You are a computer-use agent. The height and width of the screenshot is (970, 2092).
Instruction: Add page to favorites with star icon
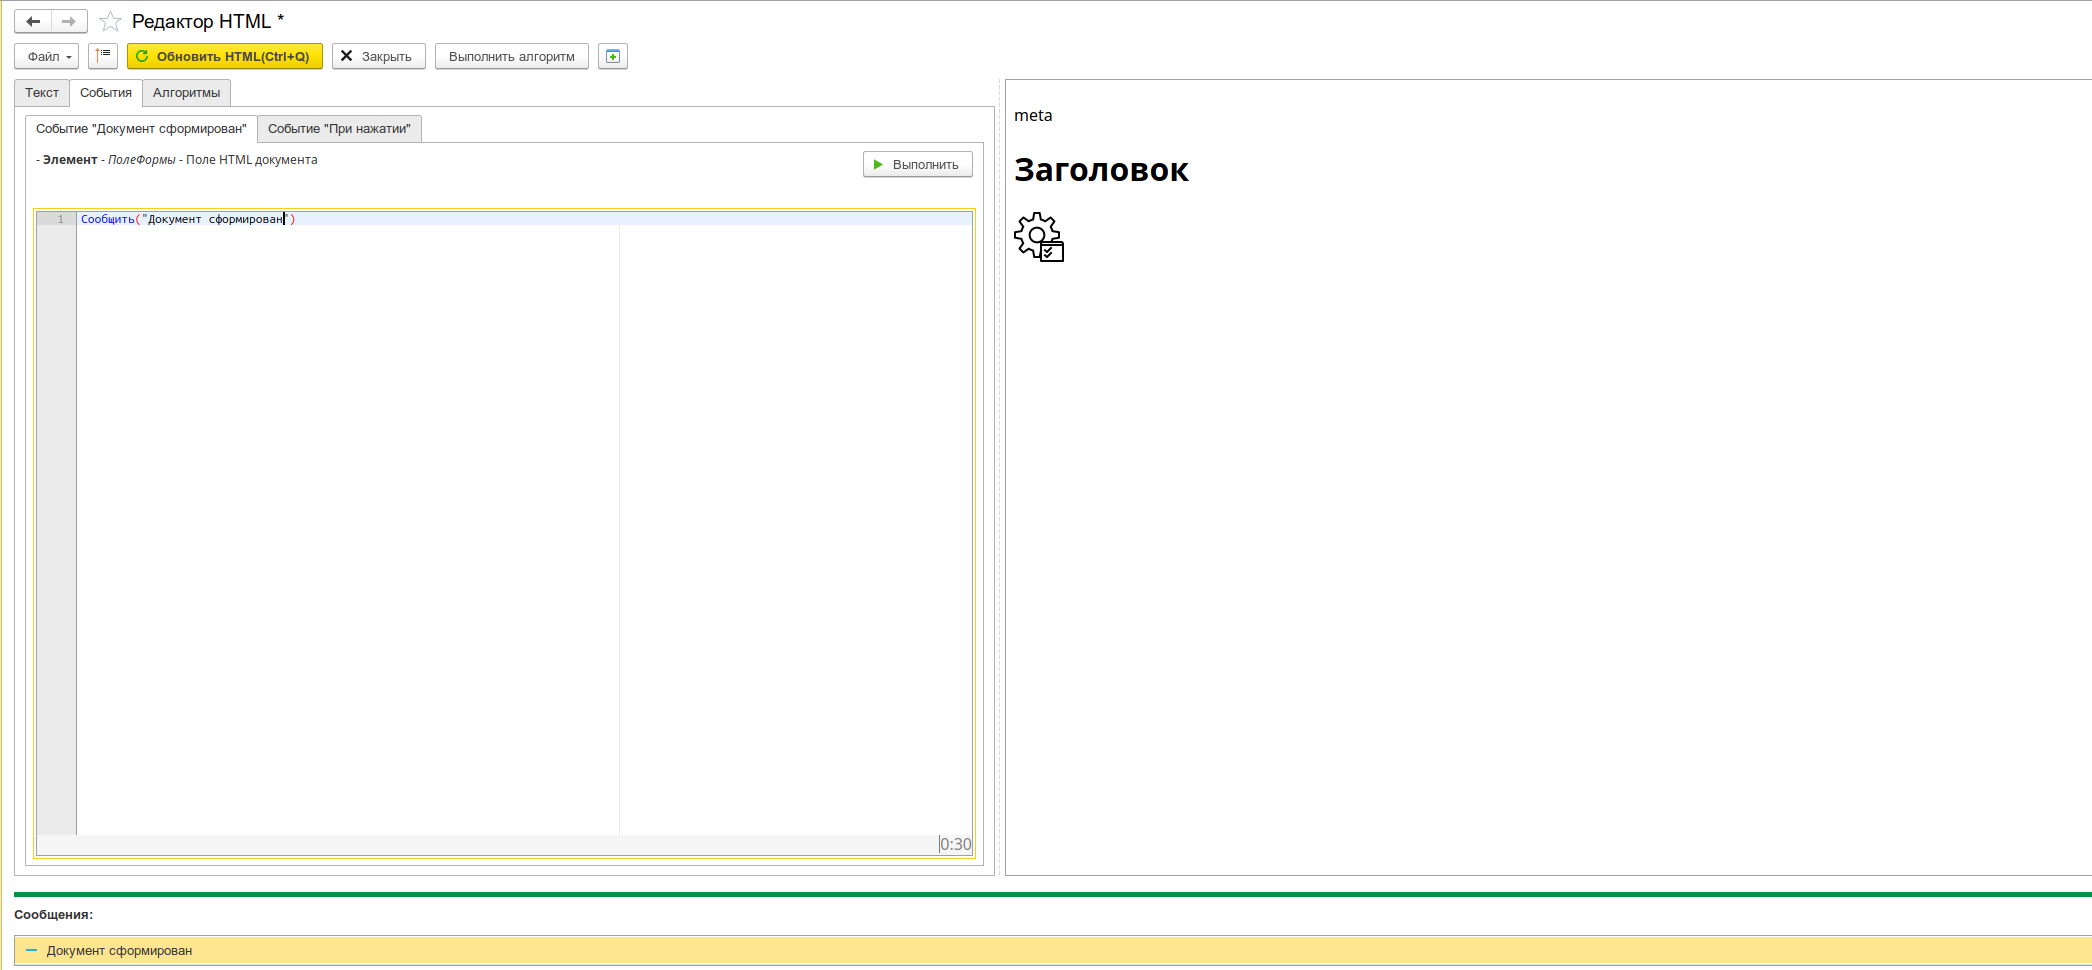tap(110, 21)
